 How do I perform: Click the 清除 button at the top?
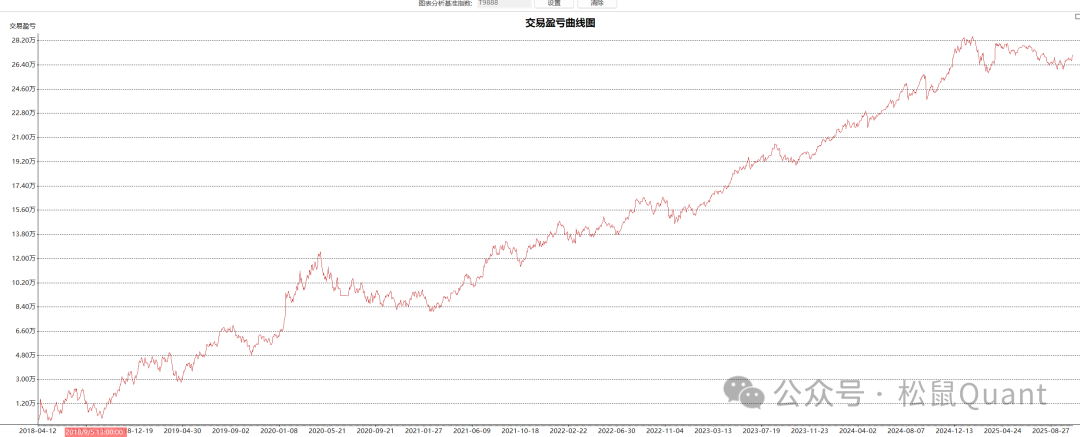coord(597,4)
